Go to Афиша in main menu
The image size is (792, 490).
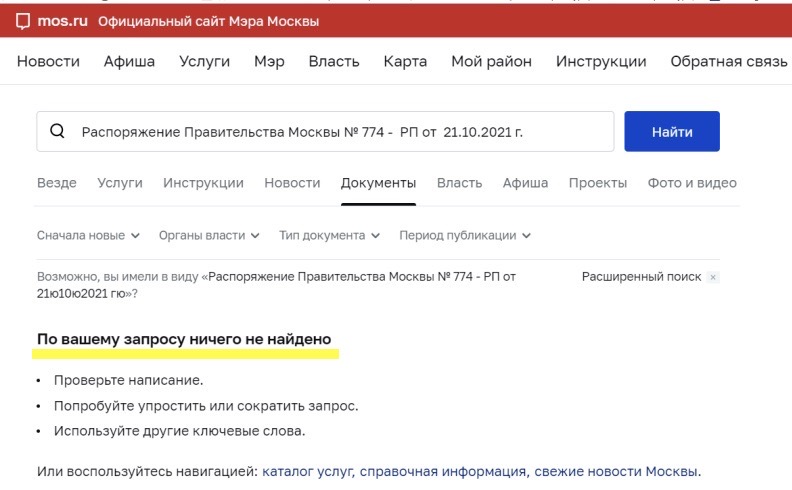(129, 61)
